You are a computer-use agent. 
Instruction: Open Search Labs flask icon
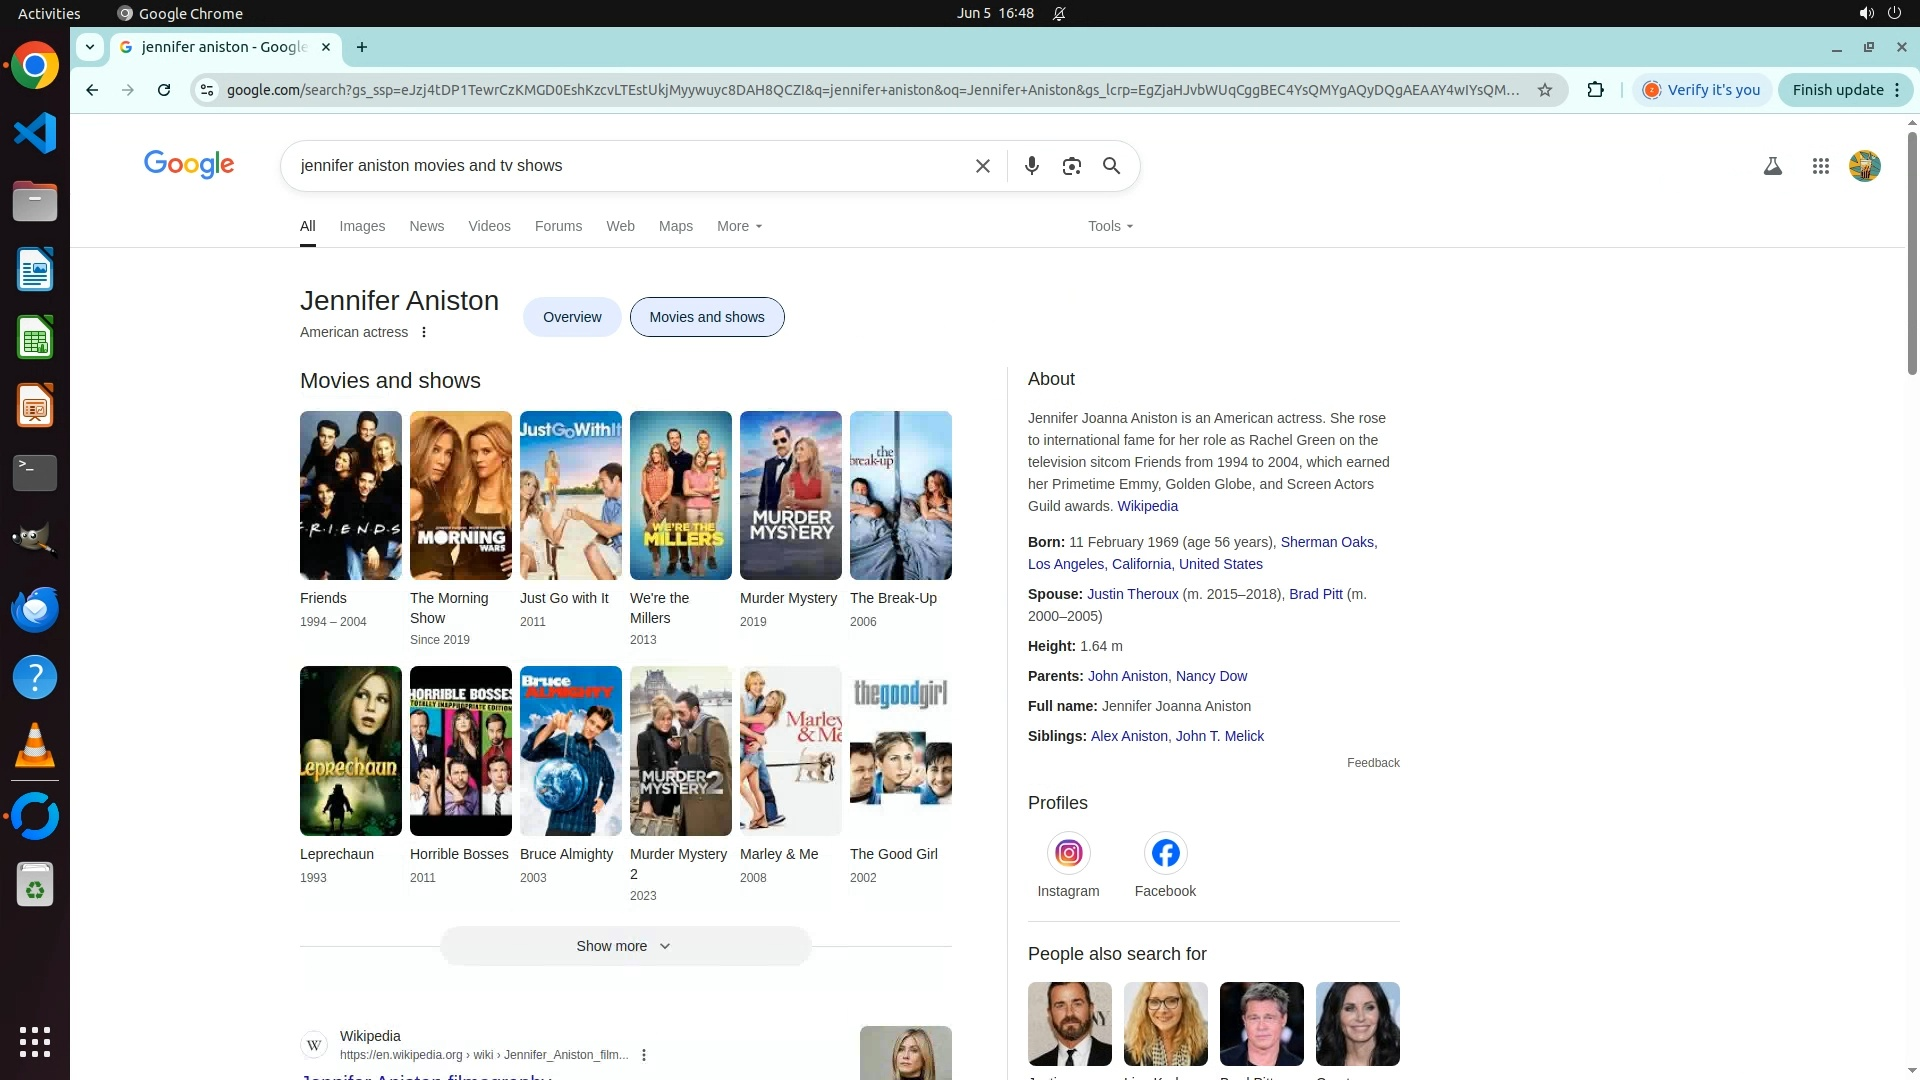coord(1772,166)
